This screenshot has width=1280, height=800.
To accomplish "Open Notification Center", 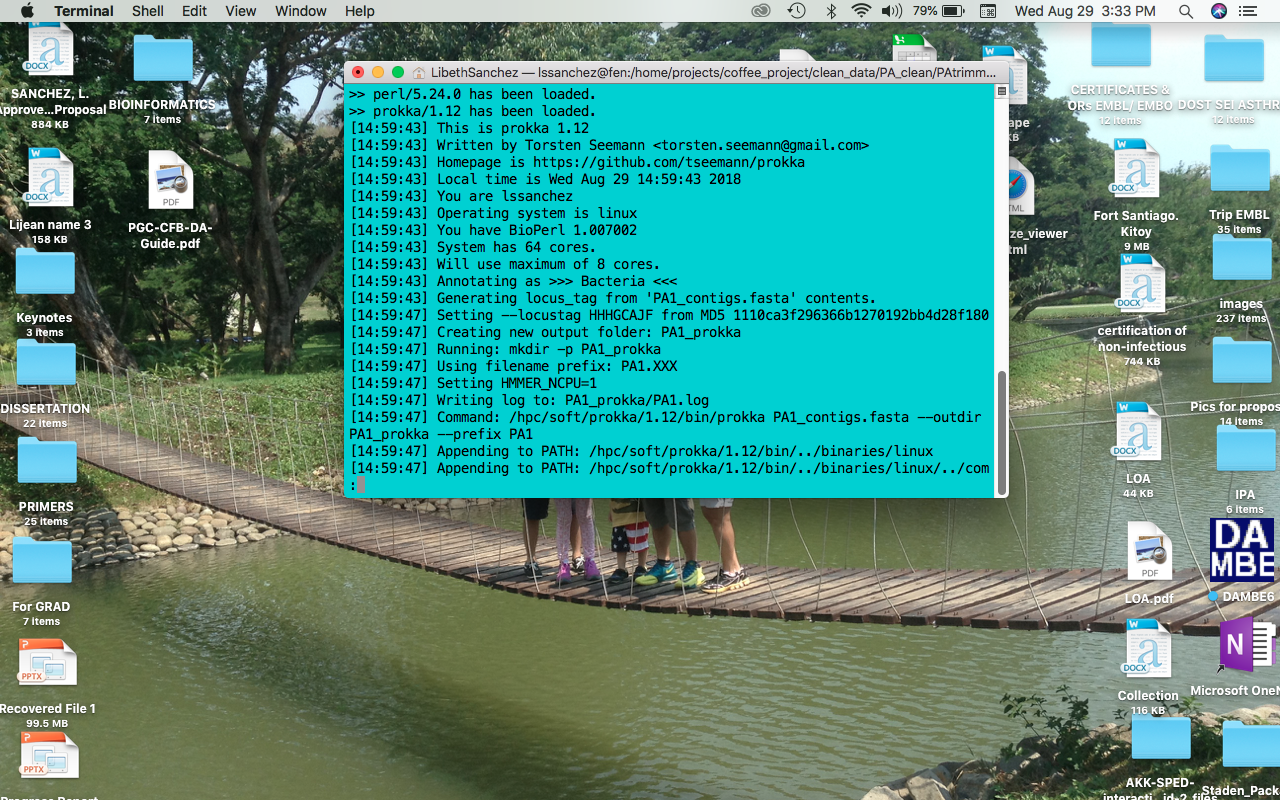I will tap(1248, 11).
